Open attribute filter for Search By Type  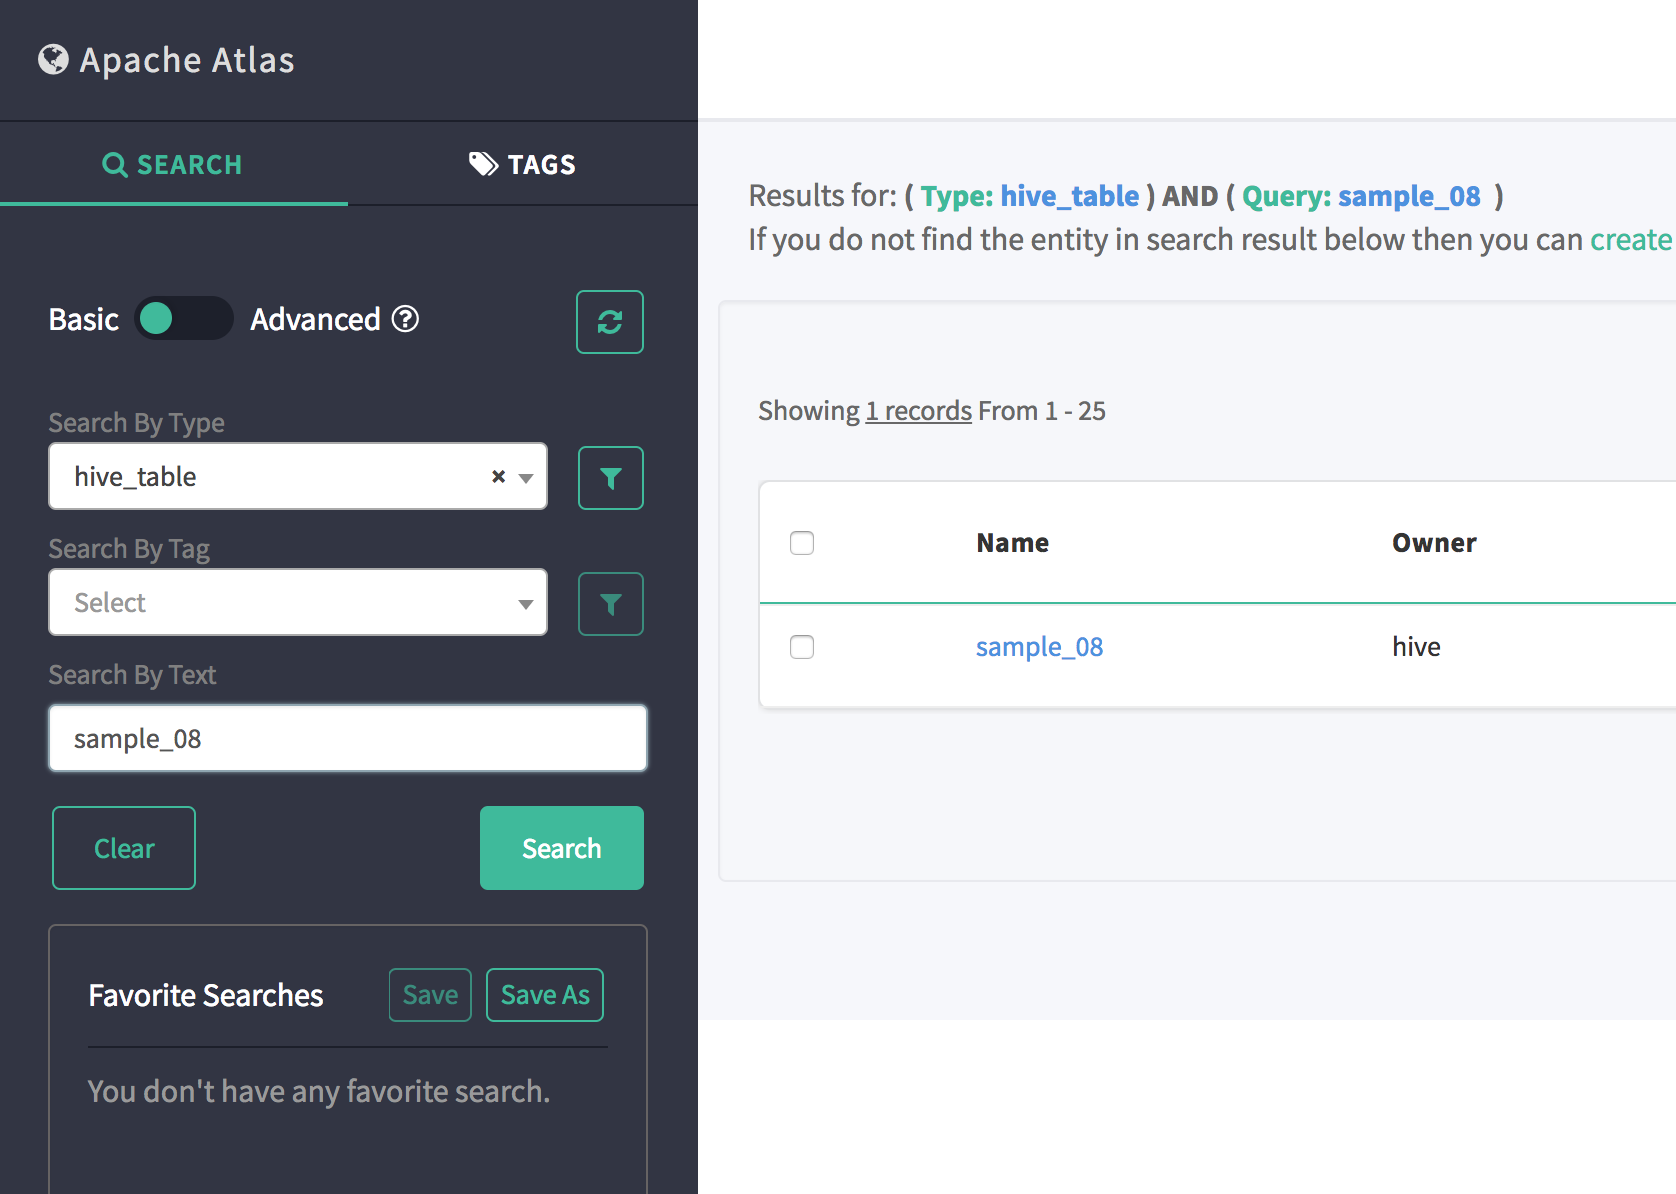[x=611, y=478]
